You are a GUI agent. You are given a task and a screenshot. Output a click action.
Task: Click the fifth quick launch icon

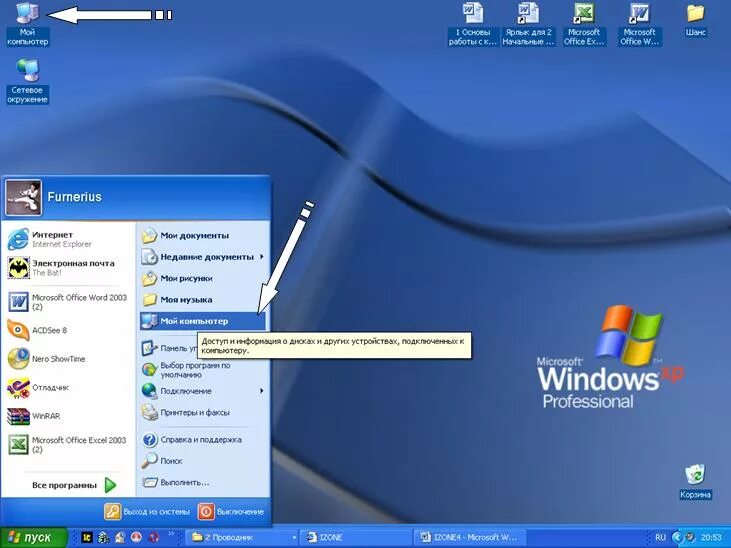point(153,538)
